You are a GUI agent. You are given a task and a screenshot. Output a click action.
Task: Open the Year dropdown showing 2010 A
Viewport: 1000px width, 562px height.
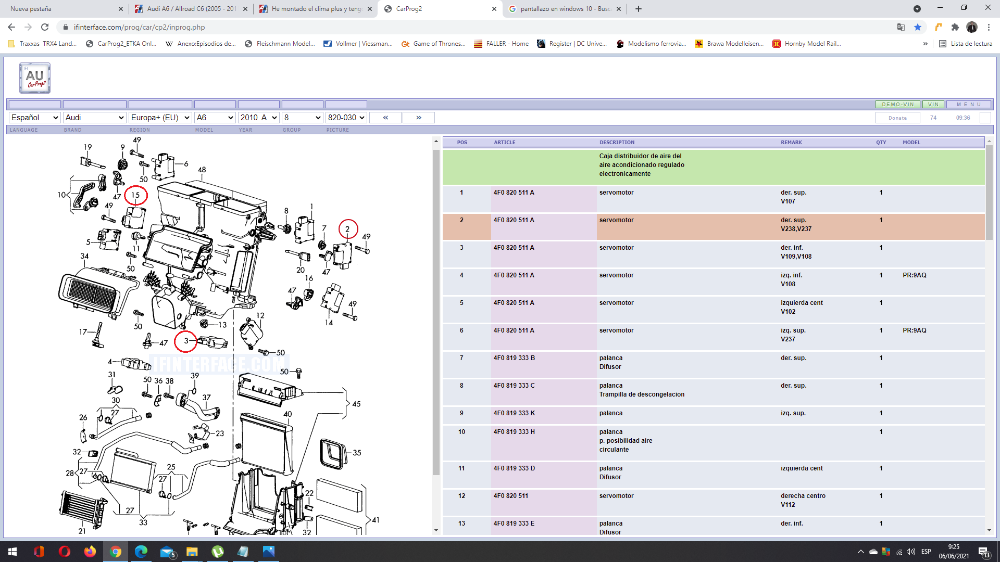pos(258,117)
